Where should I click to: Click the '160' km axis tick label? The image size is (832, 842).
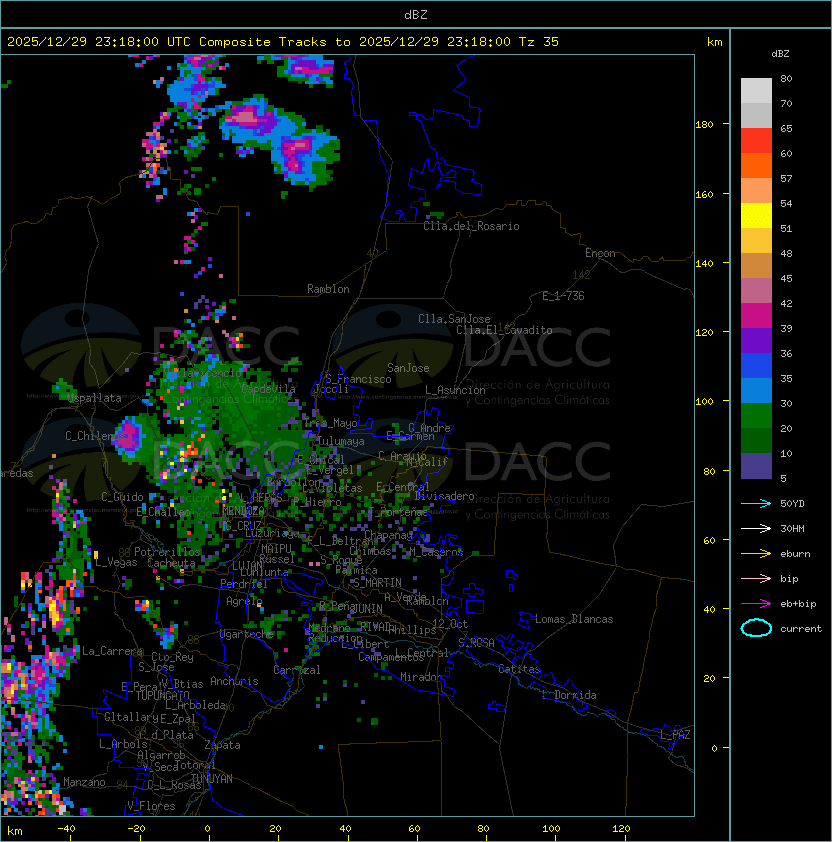pos(704,194)
